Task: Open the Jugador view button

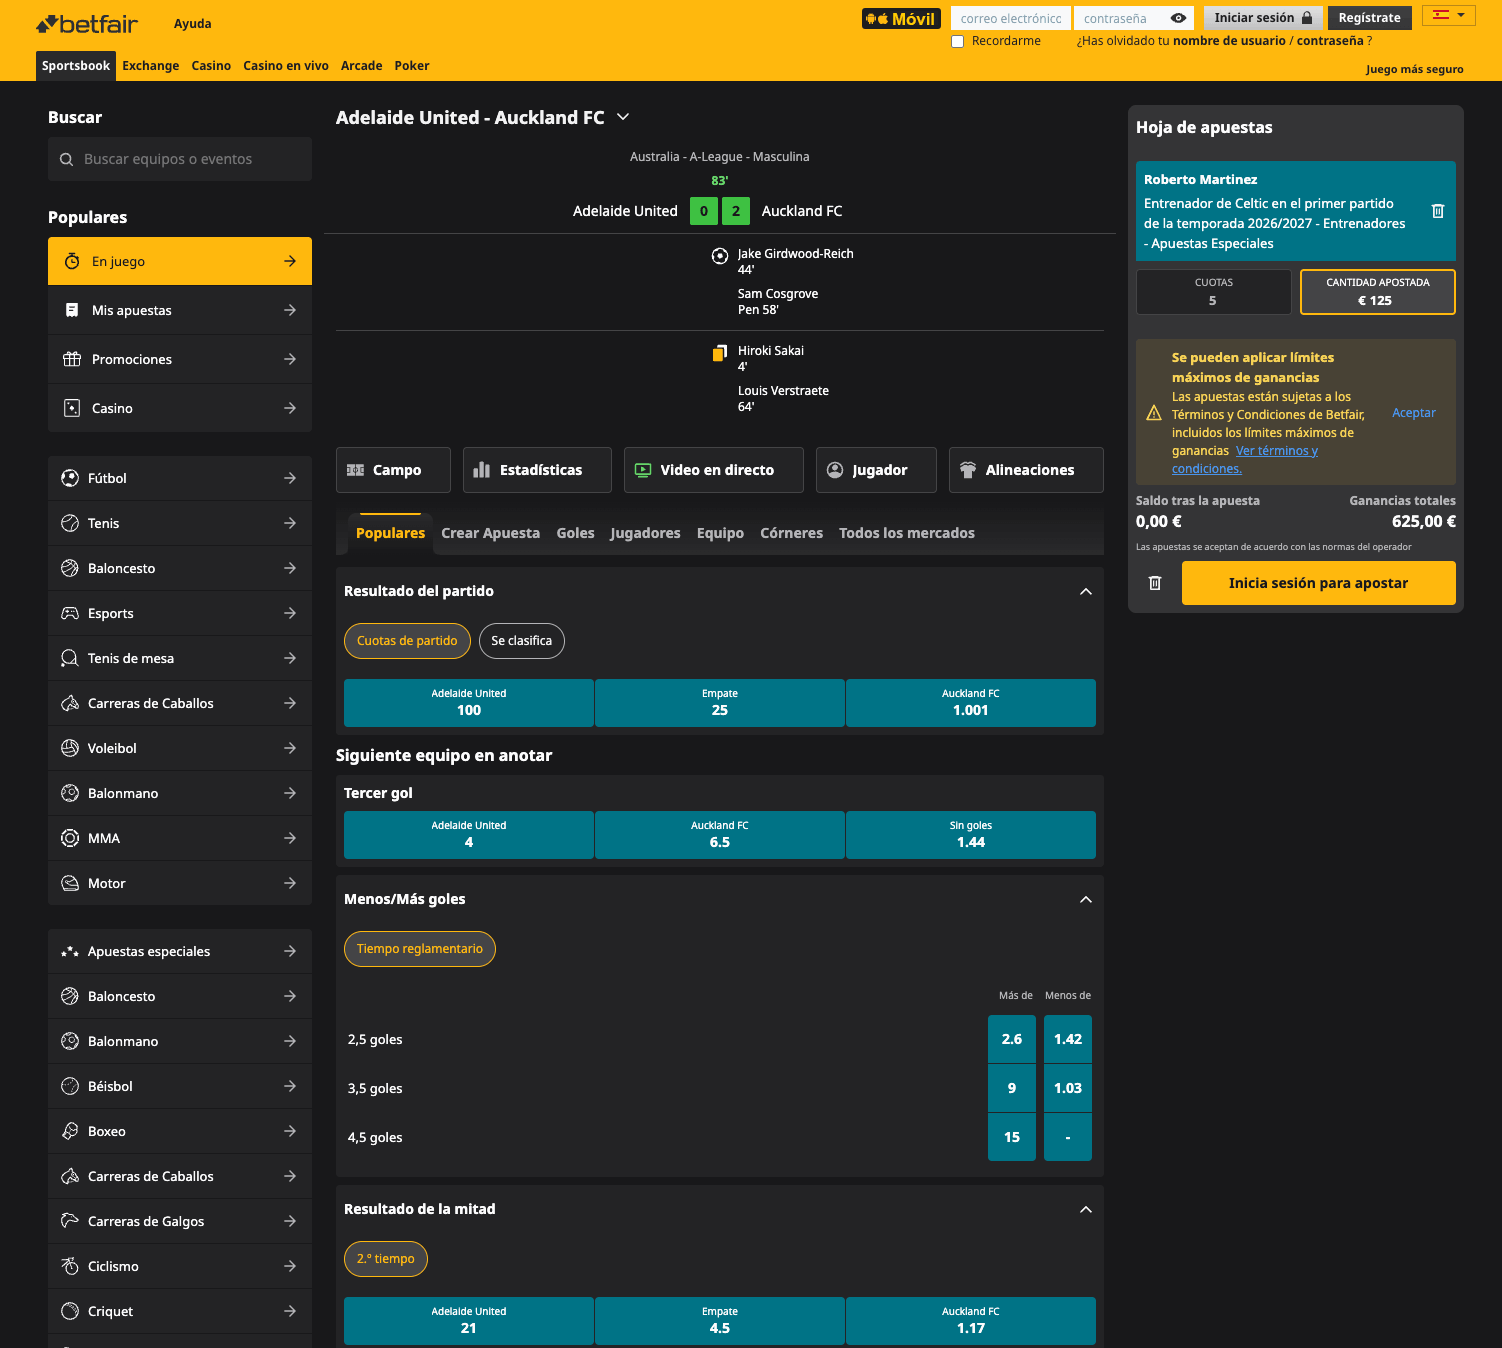Action: 876,470
